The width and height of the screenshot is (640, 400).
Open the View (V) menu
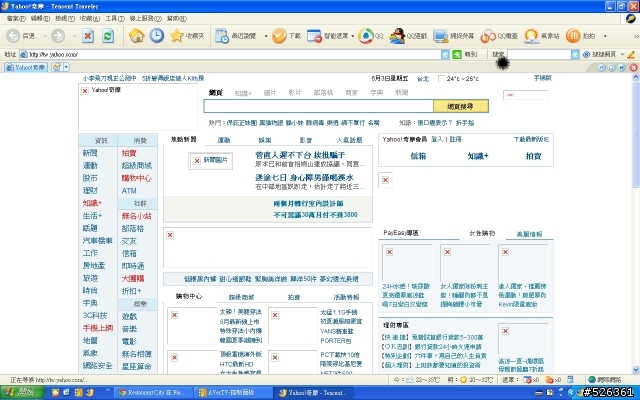pyautogui.click(x=65, y=18)
